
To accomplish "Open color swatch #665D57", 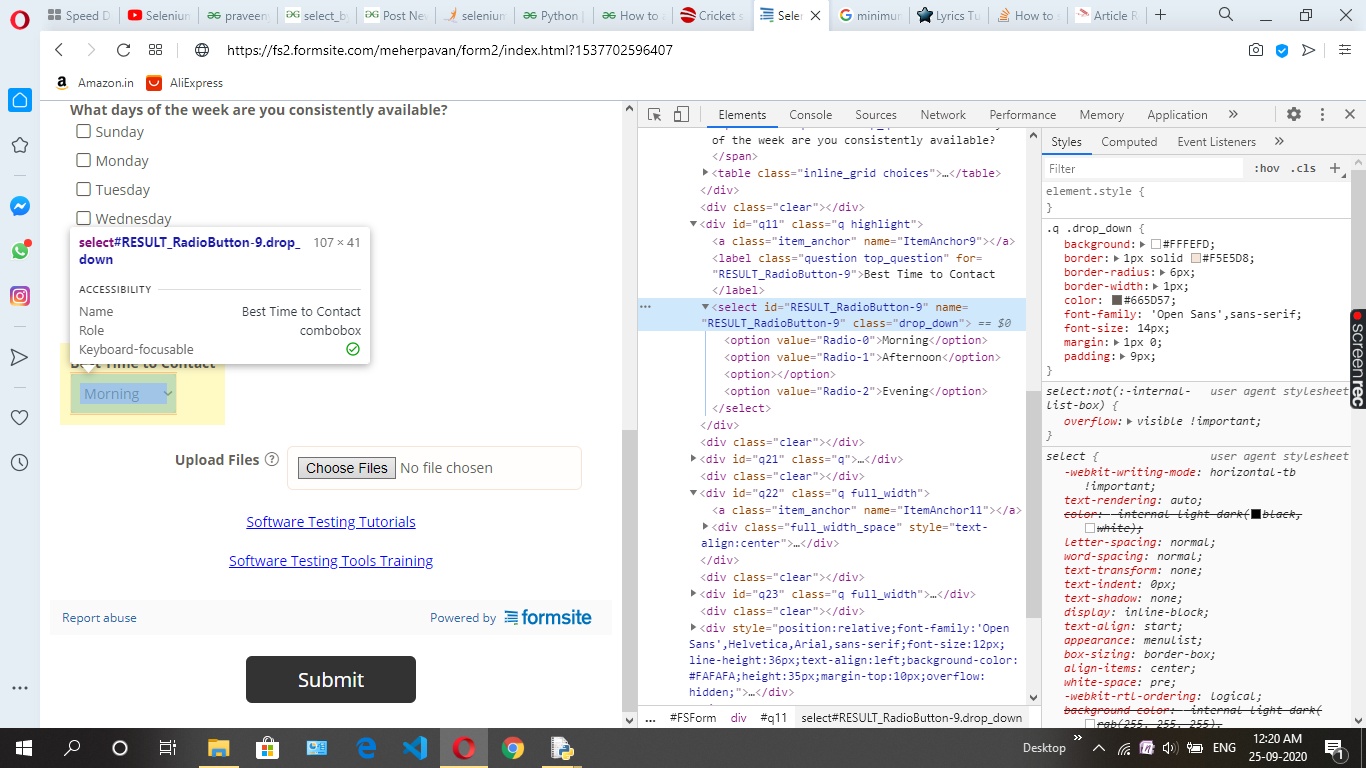I will [x=1116, y=300].
